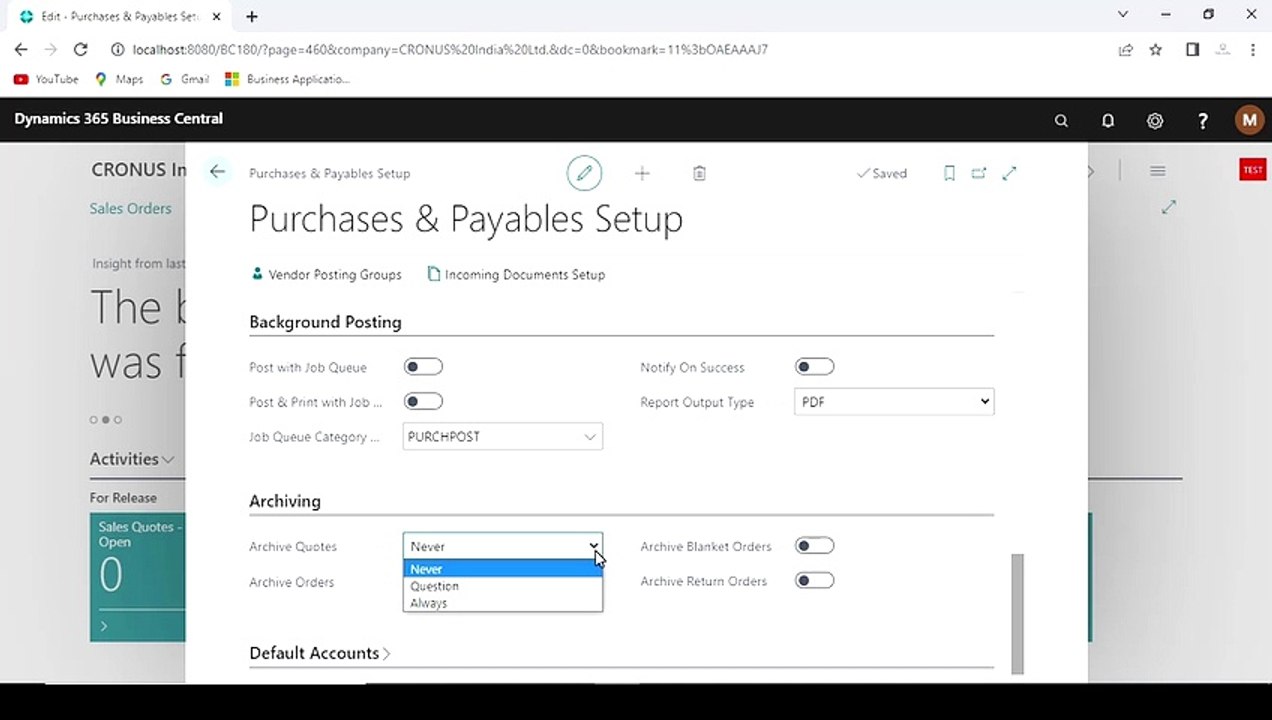Open browser side panel icon

pyautogui.click(x=1192, y=49)
